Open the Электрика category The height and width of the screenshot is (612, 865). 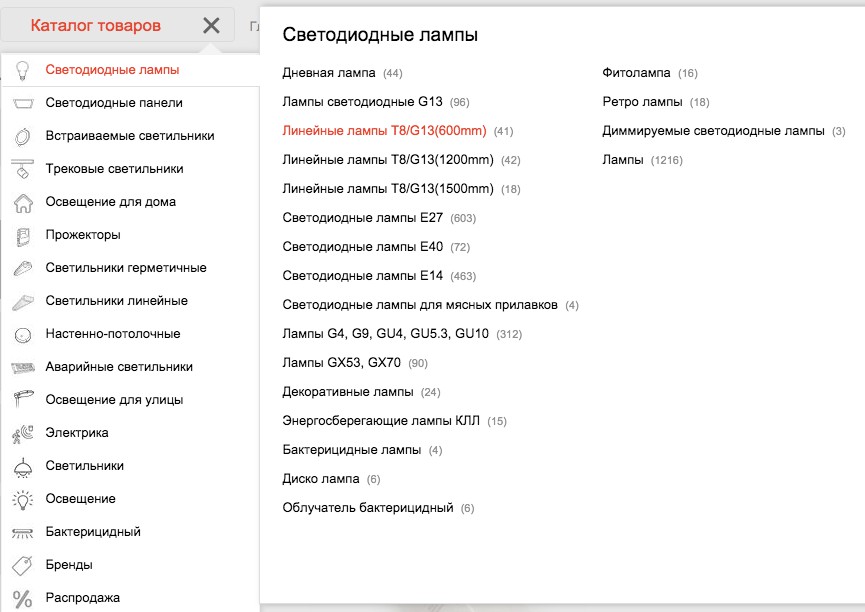click(77, 433)
